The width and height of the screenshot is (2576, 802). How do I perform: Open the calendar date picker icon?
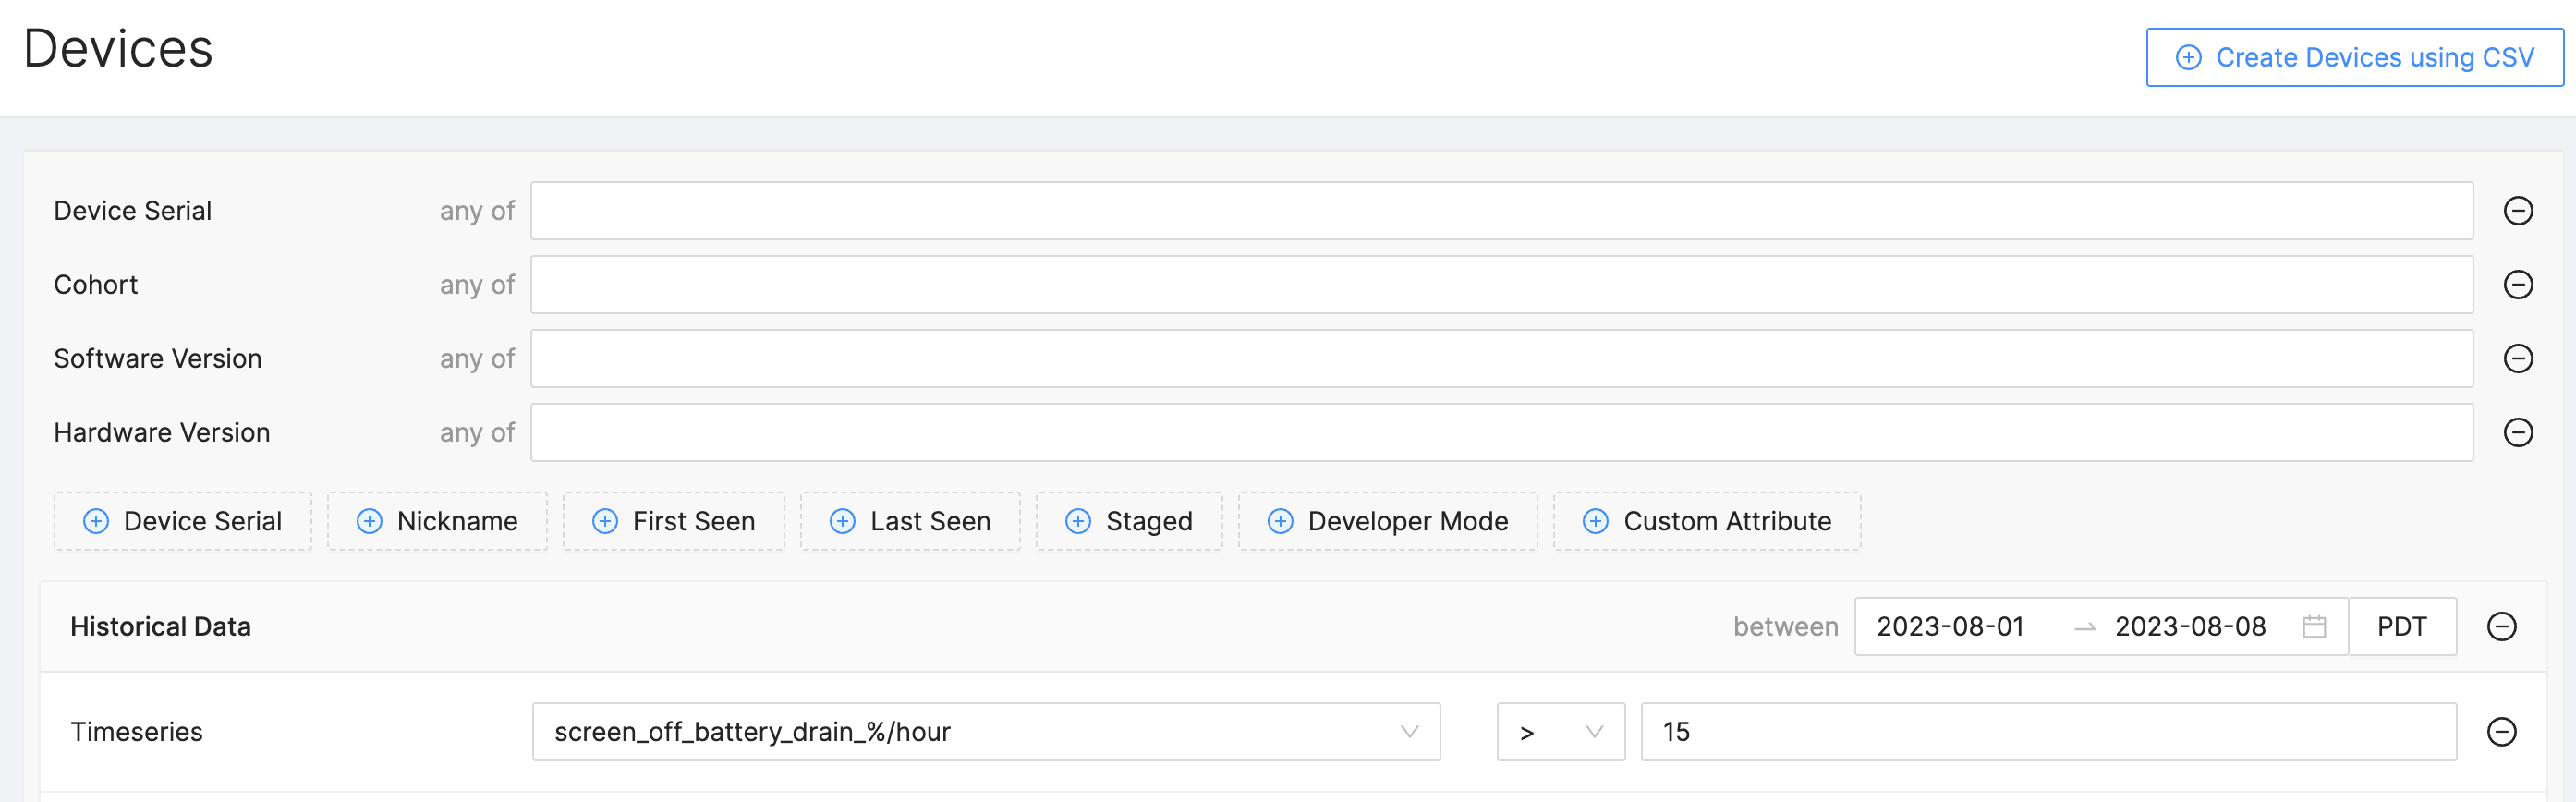coord(2314,627)
